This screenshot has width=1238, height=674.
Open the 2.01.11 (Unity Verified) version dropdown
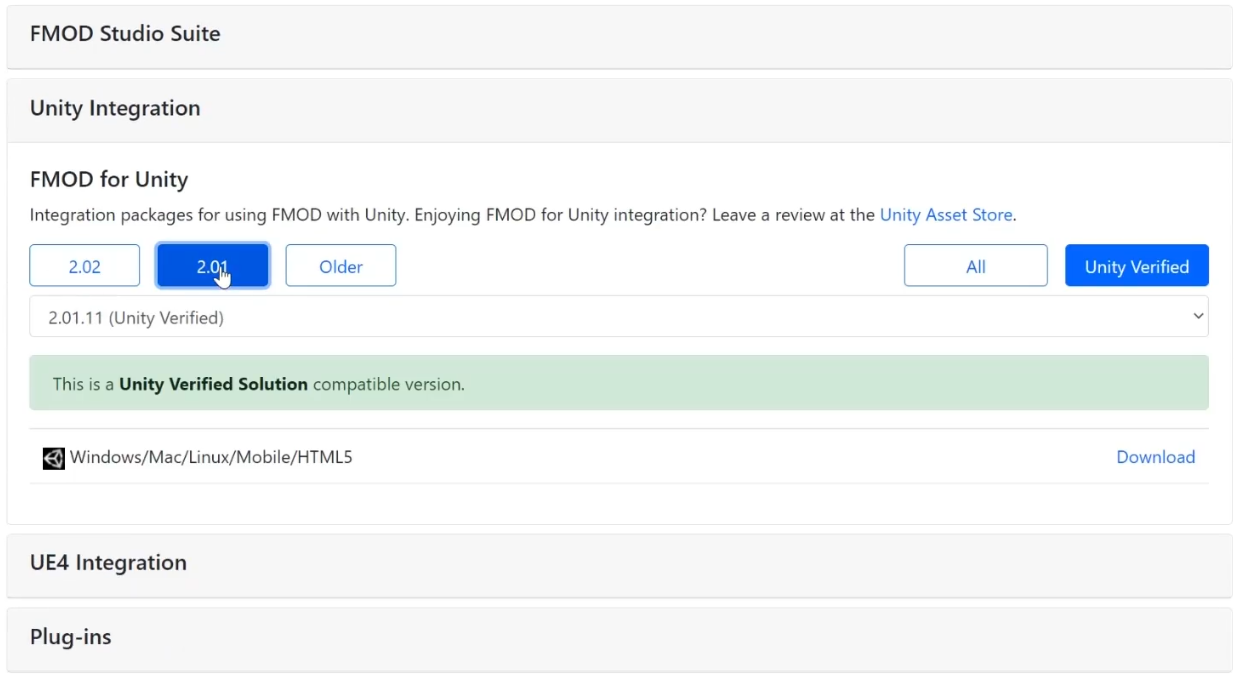tap(619, 317)
